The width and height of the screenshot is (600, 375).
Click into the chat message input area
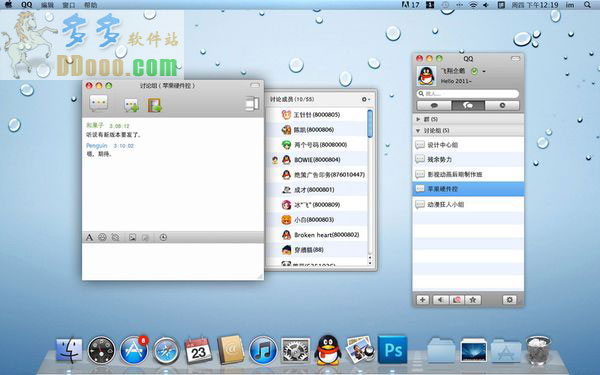coord(173,261)
